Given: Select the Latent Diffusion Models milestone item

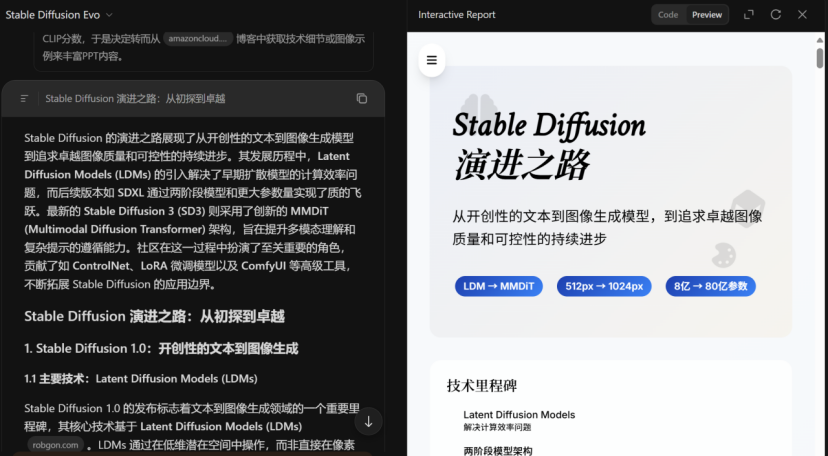Looking at the screenshot, I should tap(519, 415).
